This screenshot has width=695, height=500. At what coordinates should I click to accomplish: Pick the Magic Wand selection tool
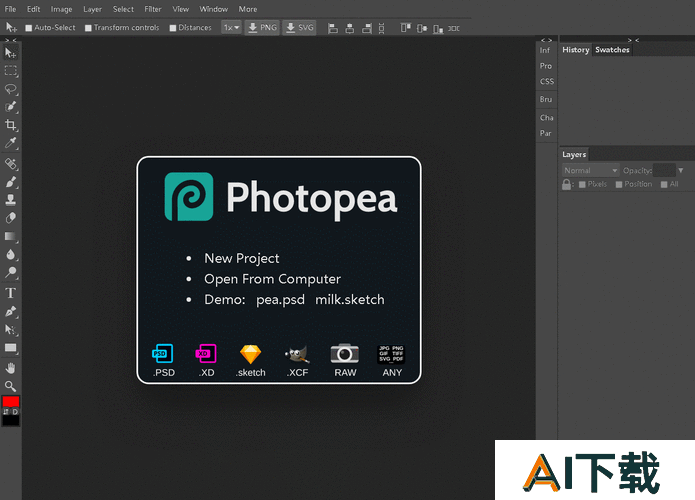(10, 107)
